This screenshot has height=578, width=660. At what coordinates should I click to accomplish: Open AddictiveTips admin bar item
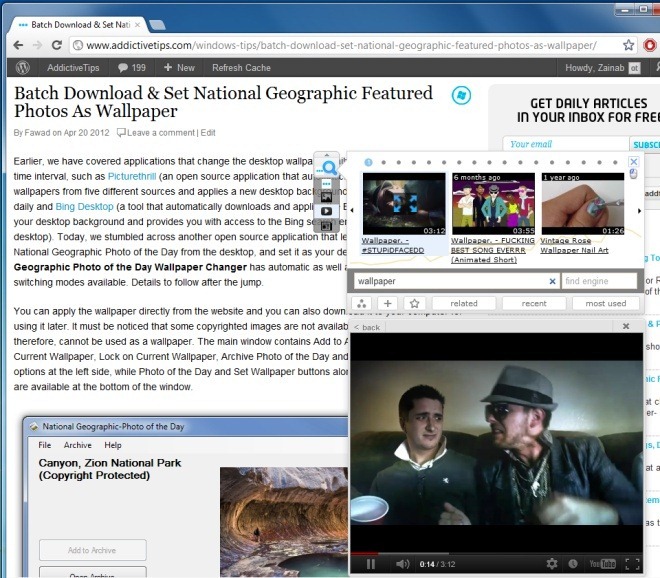coord(73,68)
